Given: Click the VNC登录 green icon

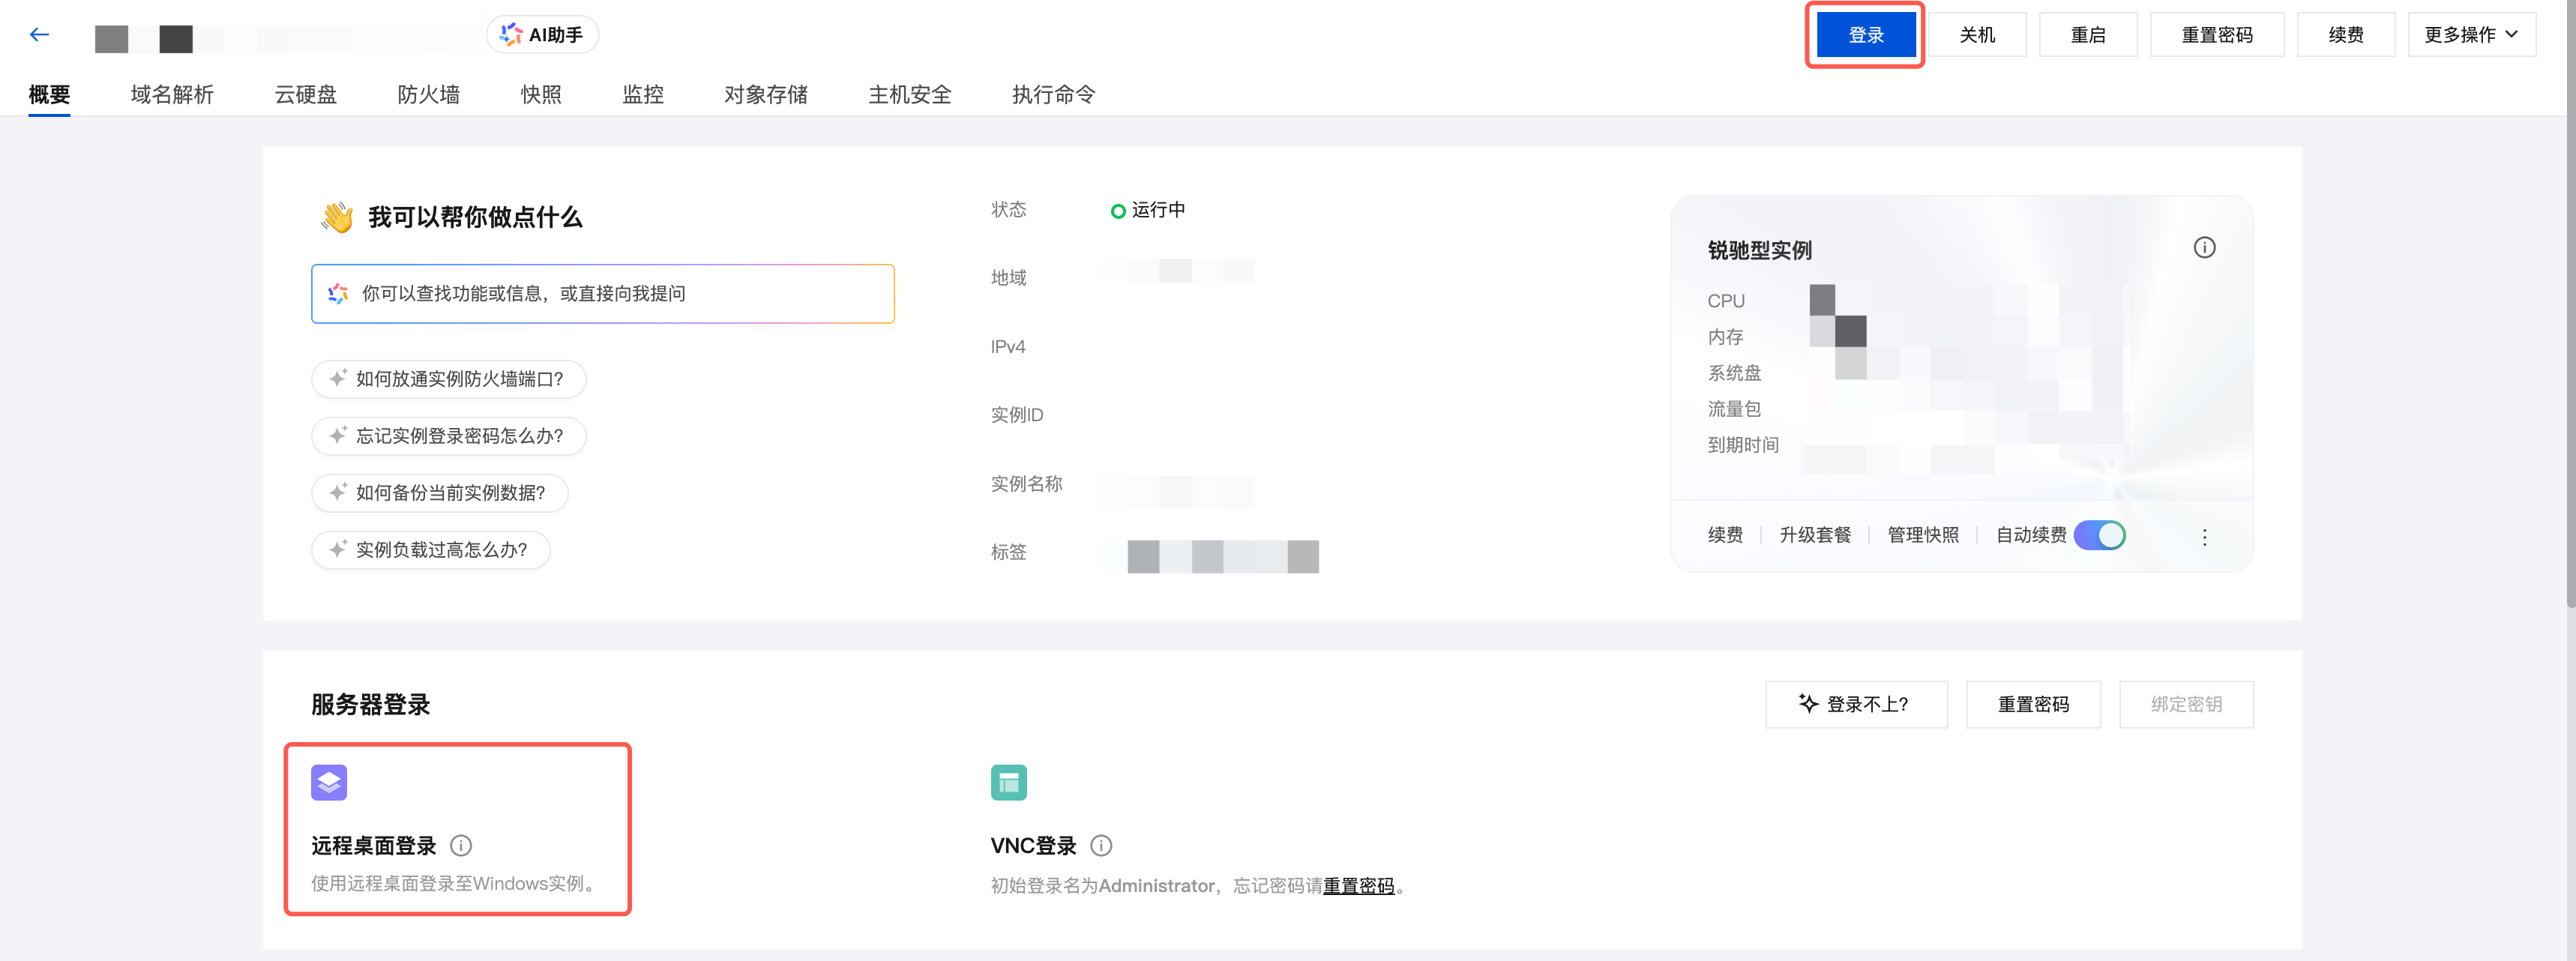Looking at the screenshot, I should (1008, 782).
